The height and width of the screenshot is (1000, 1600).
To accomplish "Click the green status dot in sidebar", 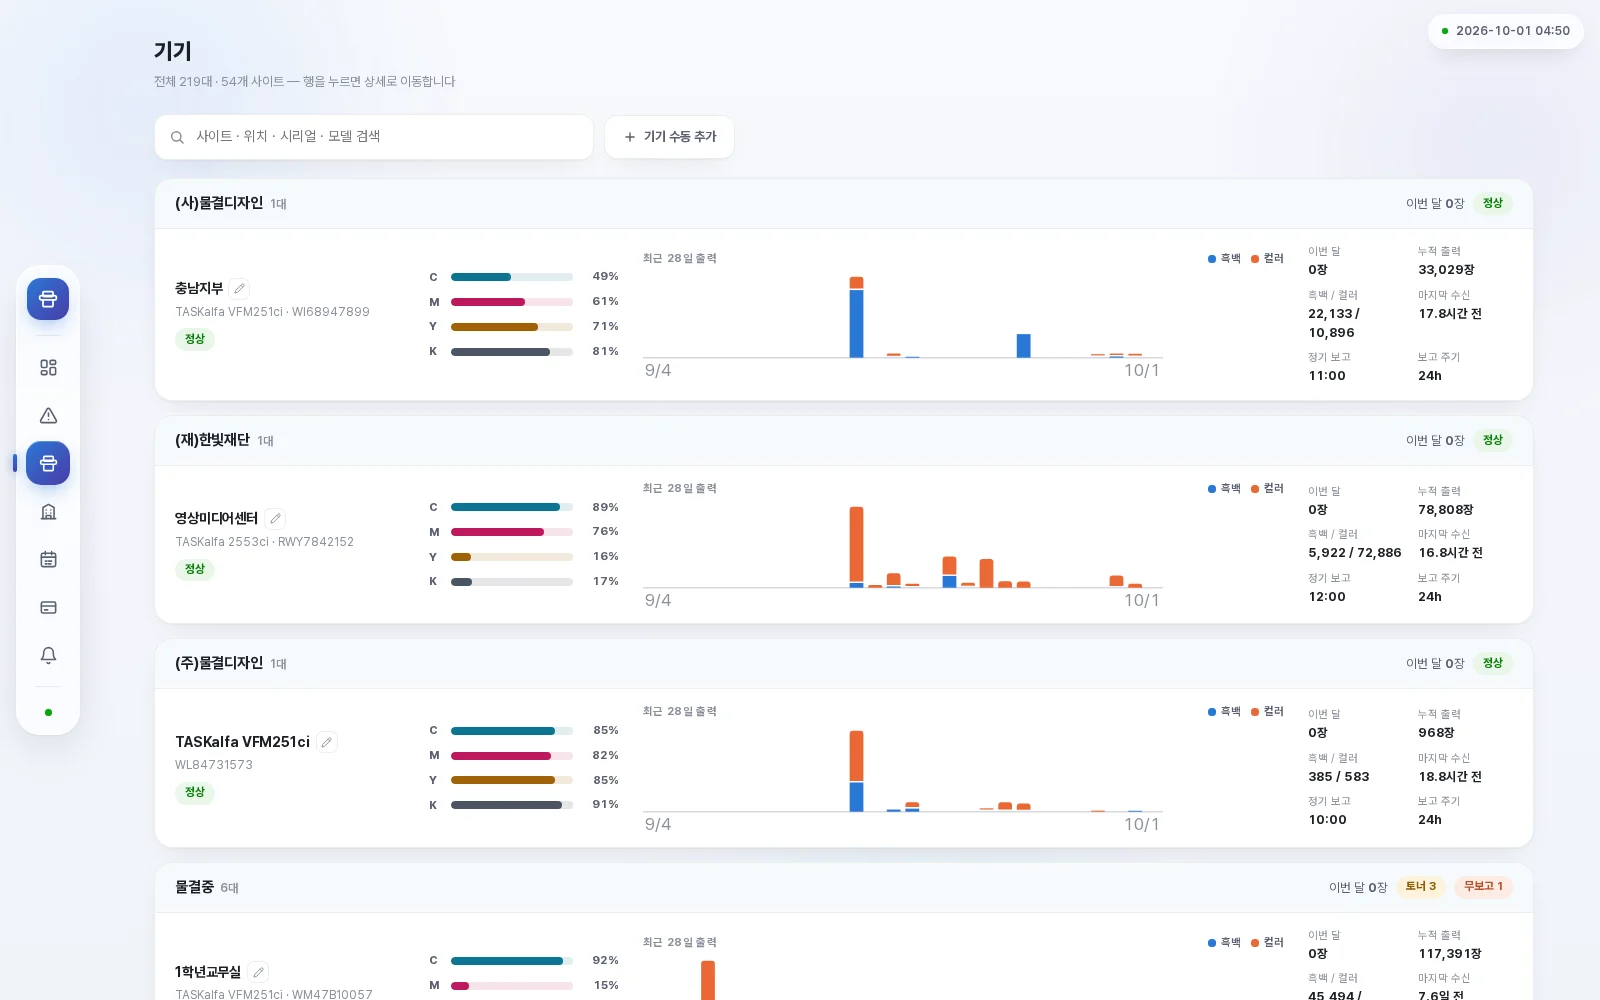I will [48, 713].
